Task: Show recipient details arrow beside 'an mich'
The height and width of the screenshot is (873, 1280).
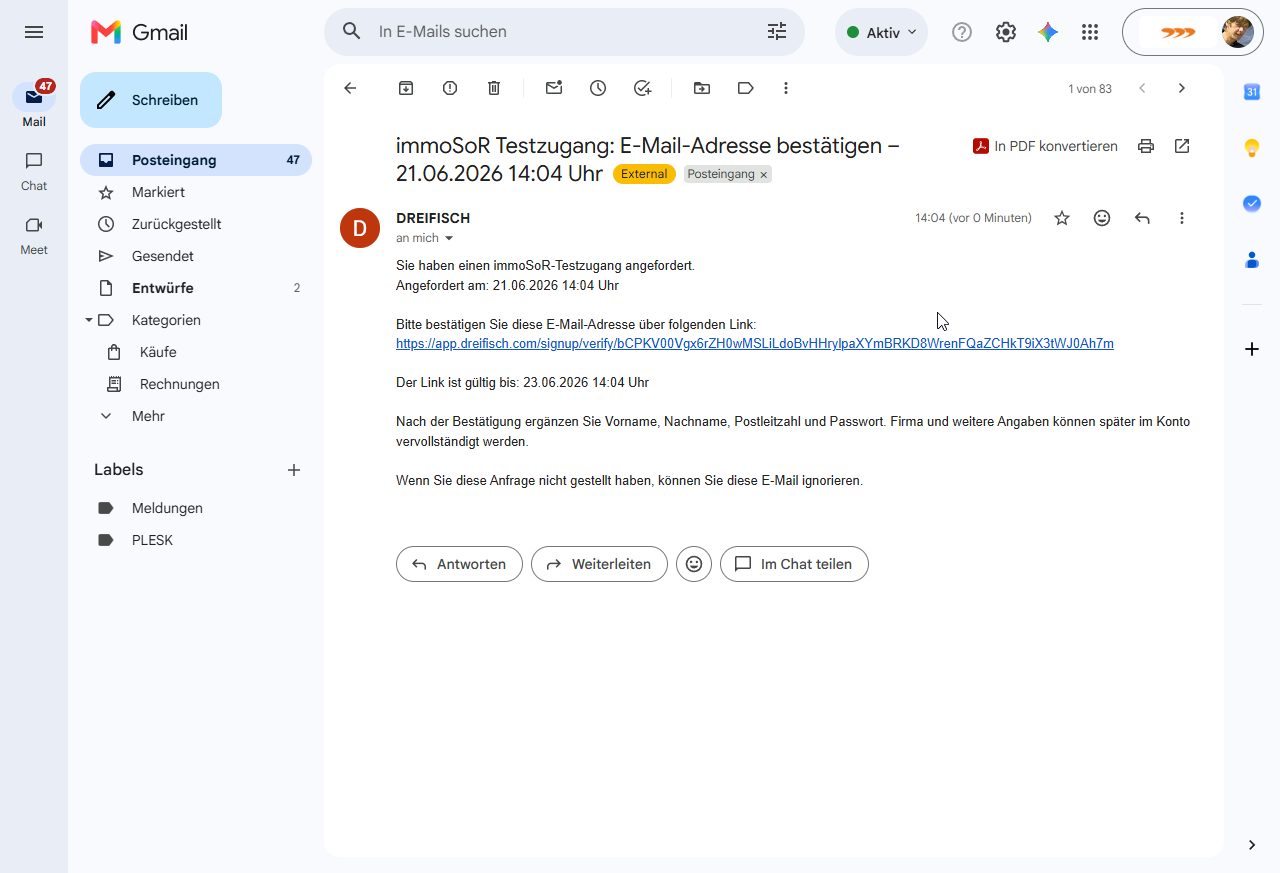Action: tap(449, 238)
